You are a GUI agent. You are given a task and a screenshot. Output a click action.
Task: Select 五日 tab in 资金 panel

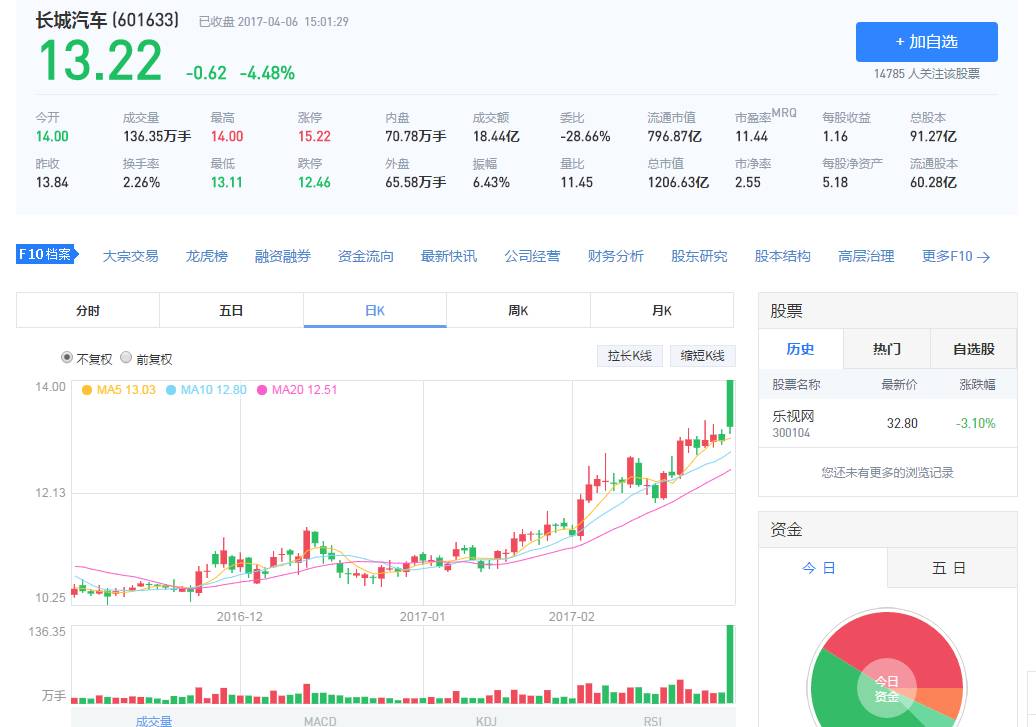click(949, 568)
